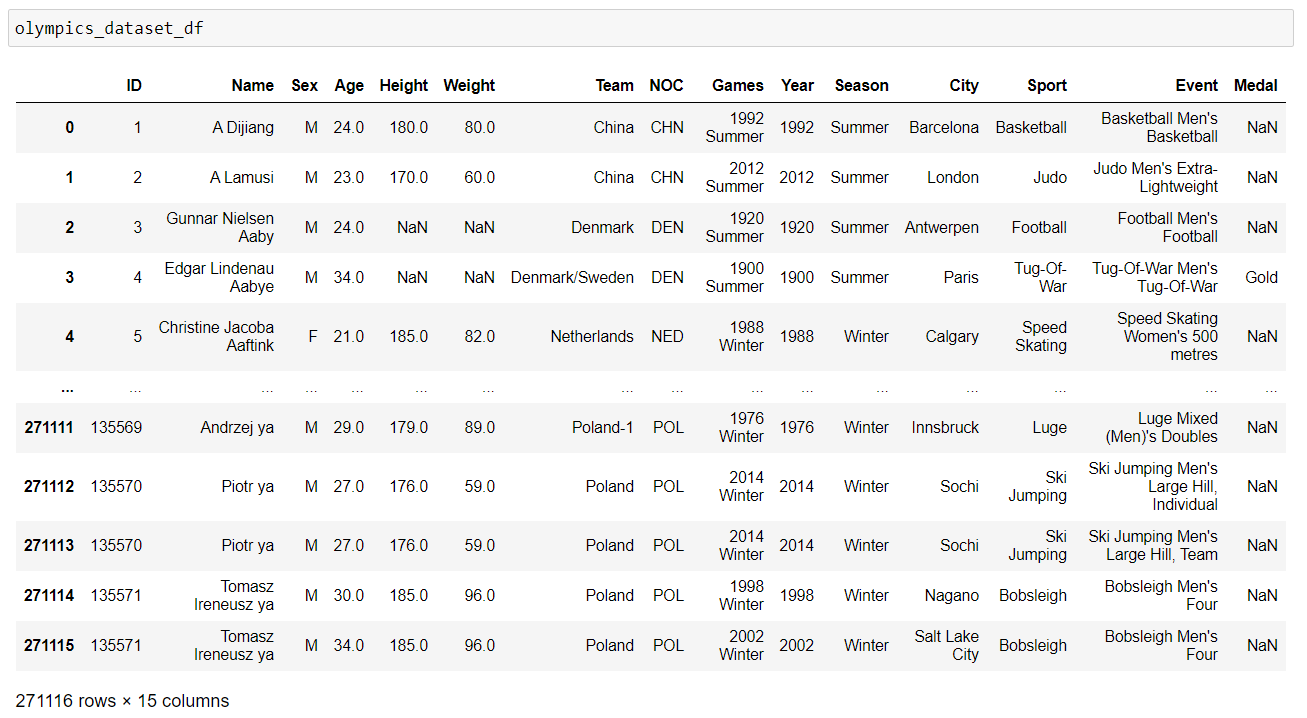The height and width of the screenshot is (718, 1307).
Task: Select the Games column header
Action: 737,86
